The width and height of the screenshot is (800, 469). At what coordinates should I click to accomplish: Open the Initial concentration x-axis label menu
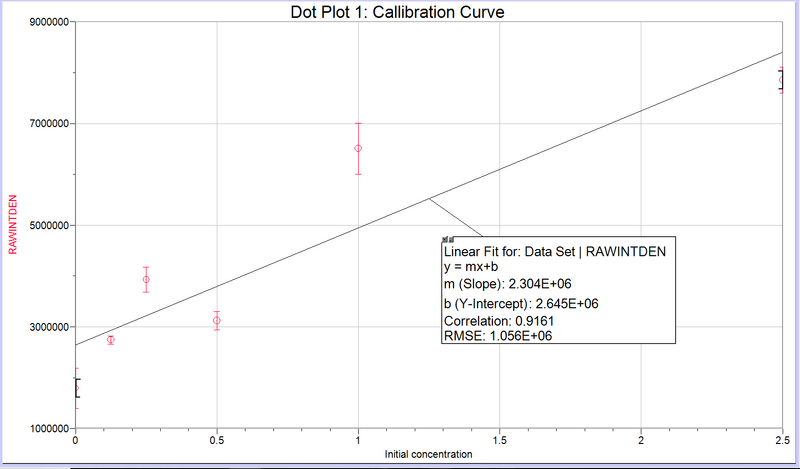pyautogui.click(x=428, y=455)
